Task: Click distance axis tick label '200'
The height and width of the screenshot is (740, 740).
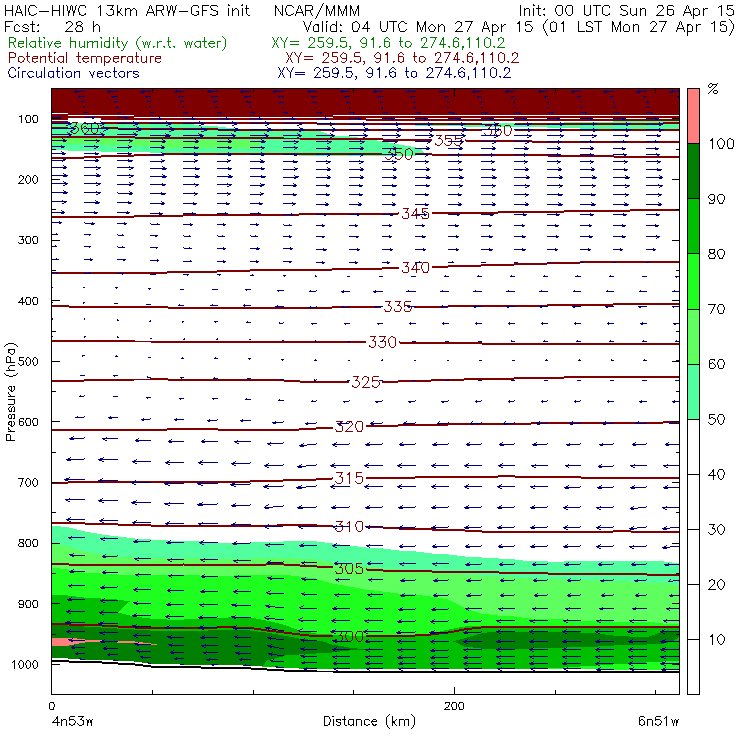Action: click(454, 706)
